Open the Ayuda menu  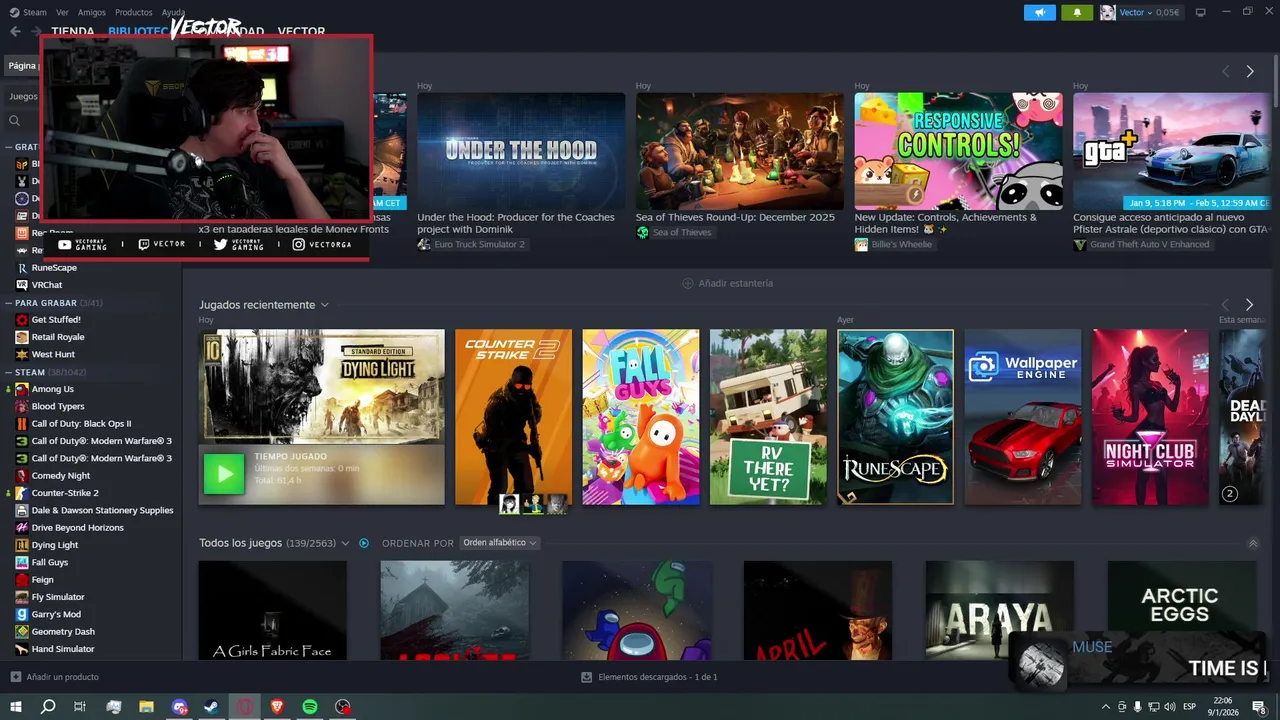click(174, 12)
